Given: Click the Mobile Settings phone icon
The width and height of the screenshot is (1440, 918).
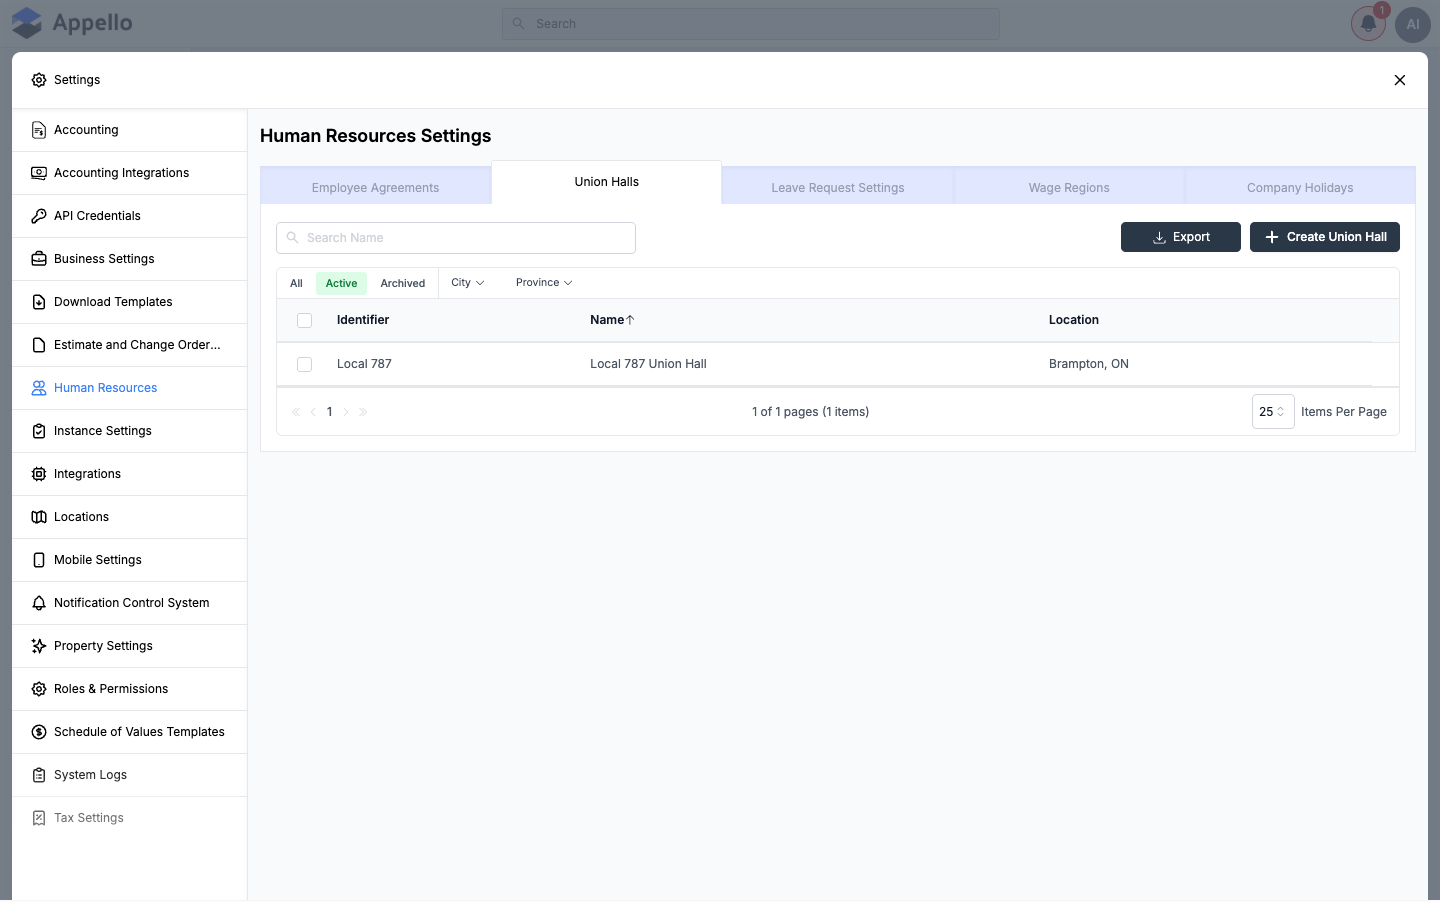Looking at the screenshot, I should point(39,560).
